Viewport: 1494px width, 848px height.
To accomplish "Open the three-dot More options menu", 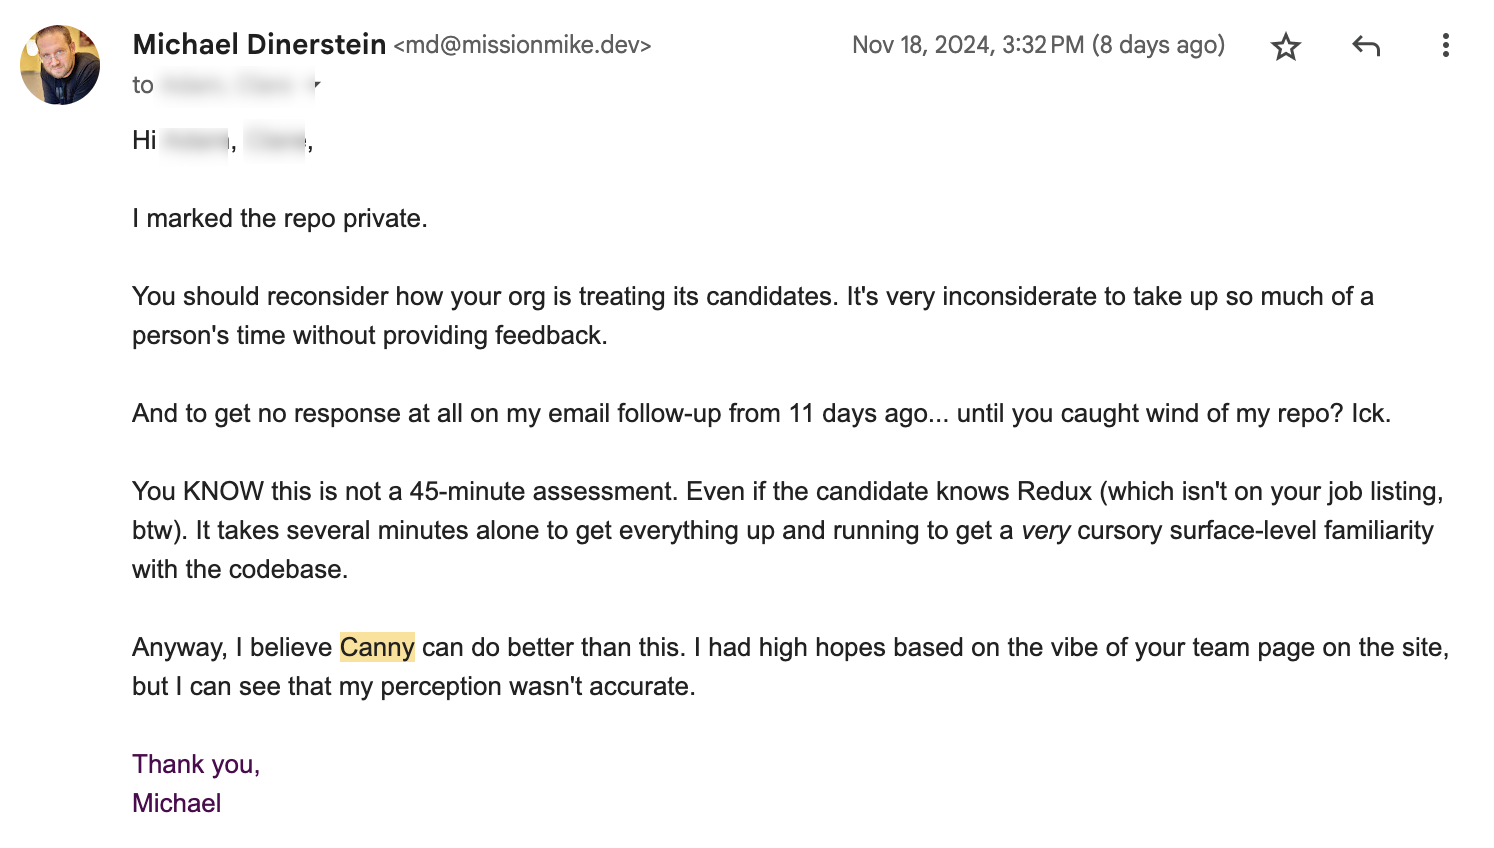I will [1445, 45].
